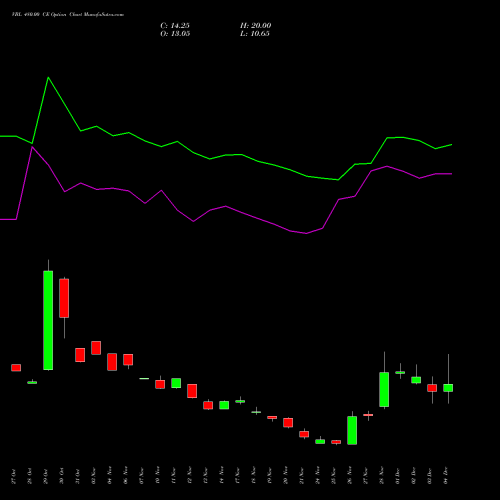Image resolution: width=500 pixels, height=500 pixels.
Task: Select the red candle for 20 Nov
Action: coord(288,423)
